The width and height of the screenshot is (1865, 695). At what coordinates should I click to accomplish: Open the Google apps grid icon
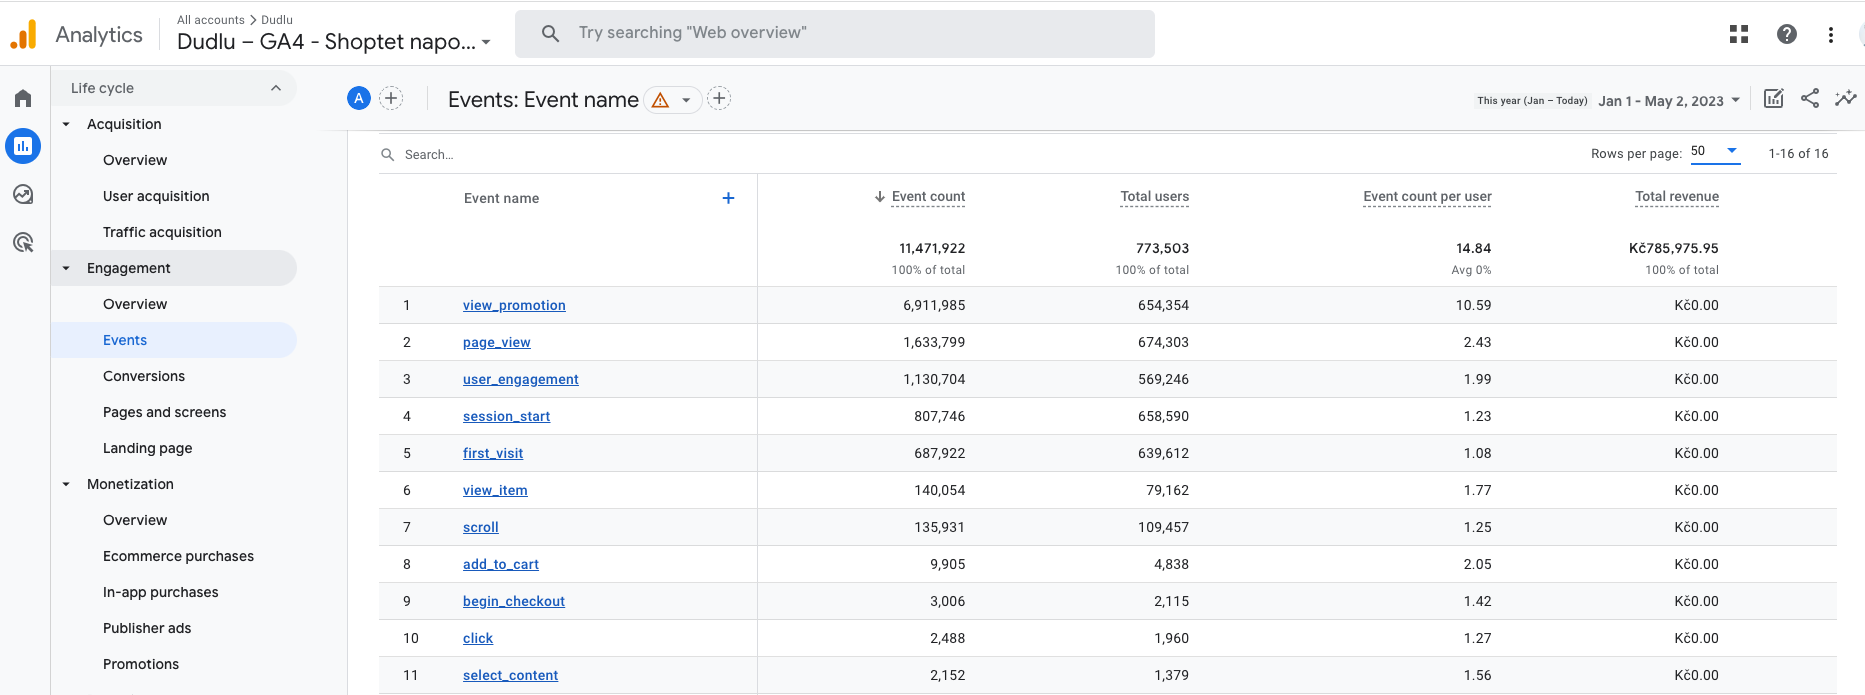1739,34
